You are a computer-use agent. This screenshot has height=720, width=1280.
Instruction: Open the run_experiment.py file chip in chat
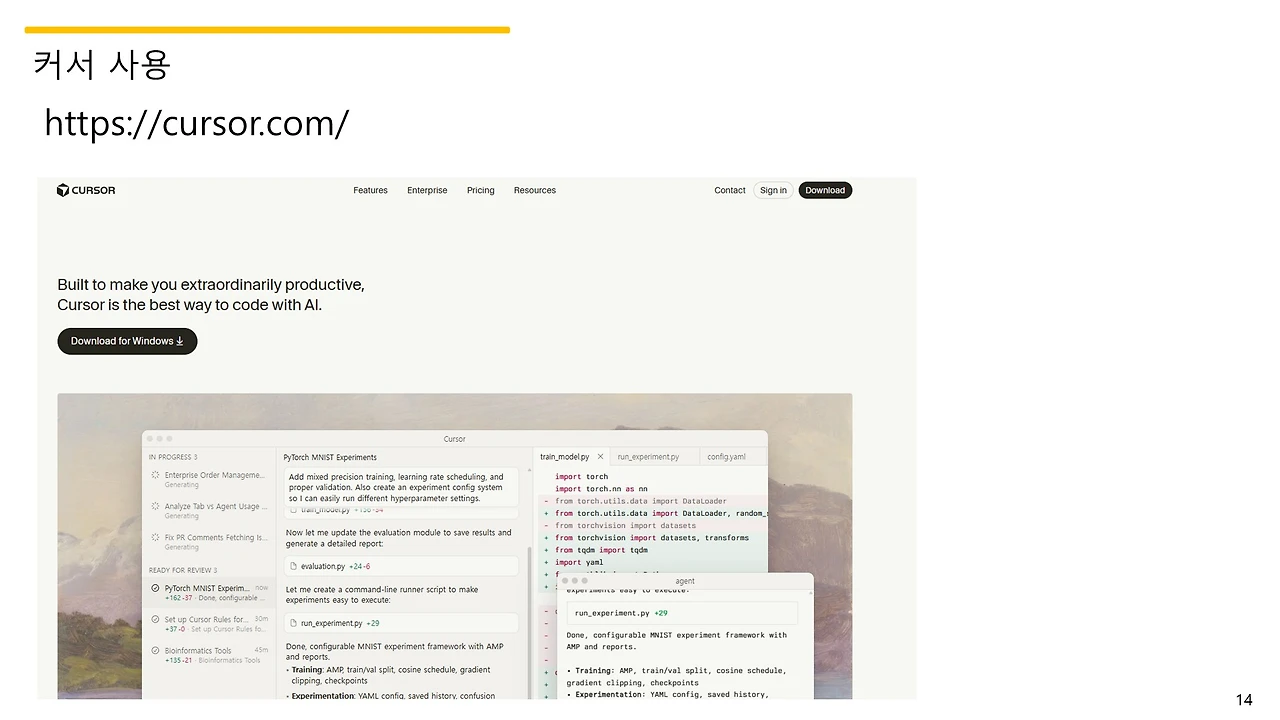click(402, 623)
